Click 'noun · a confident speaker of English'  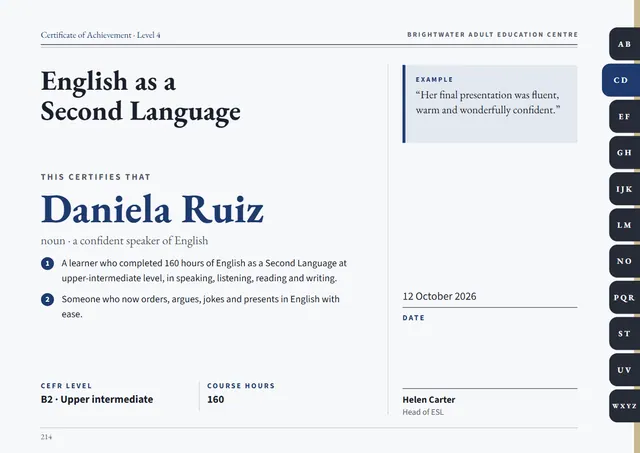pos(124,241)
